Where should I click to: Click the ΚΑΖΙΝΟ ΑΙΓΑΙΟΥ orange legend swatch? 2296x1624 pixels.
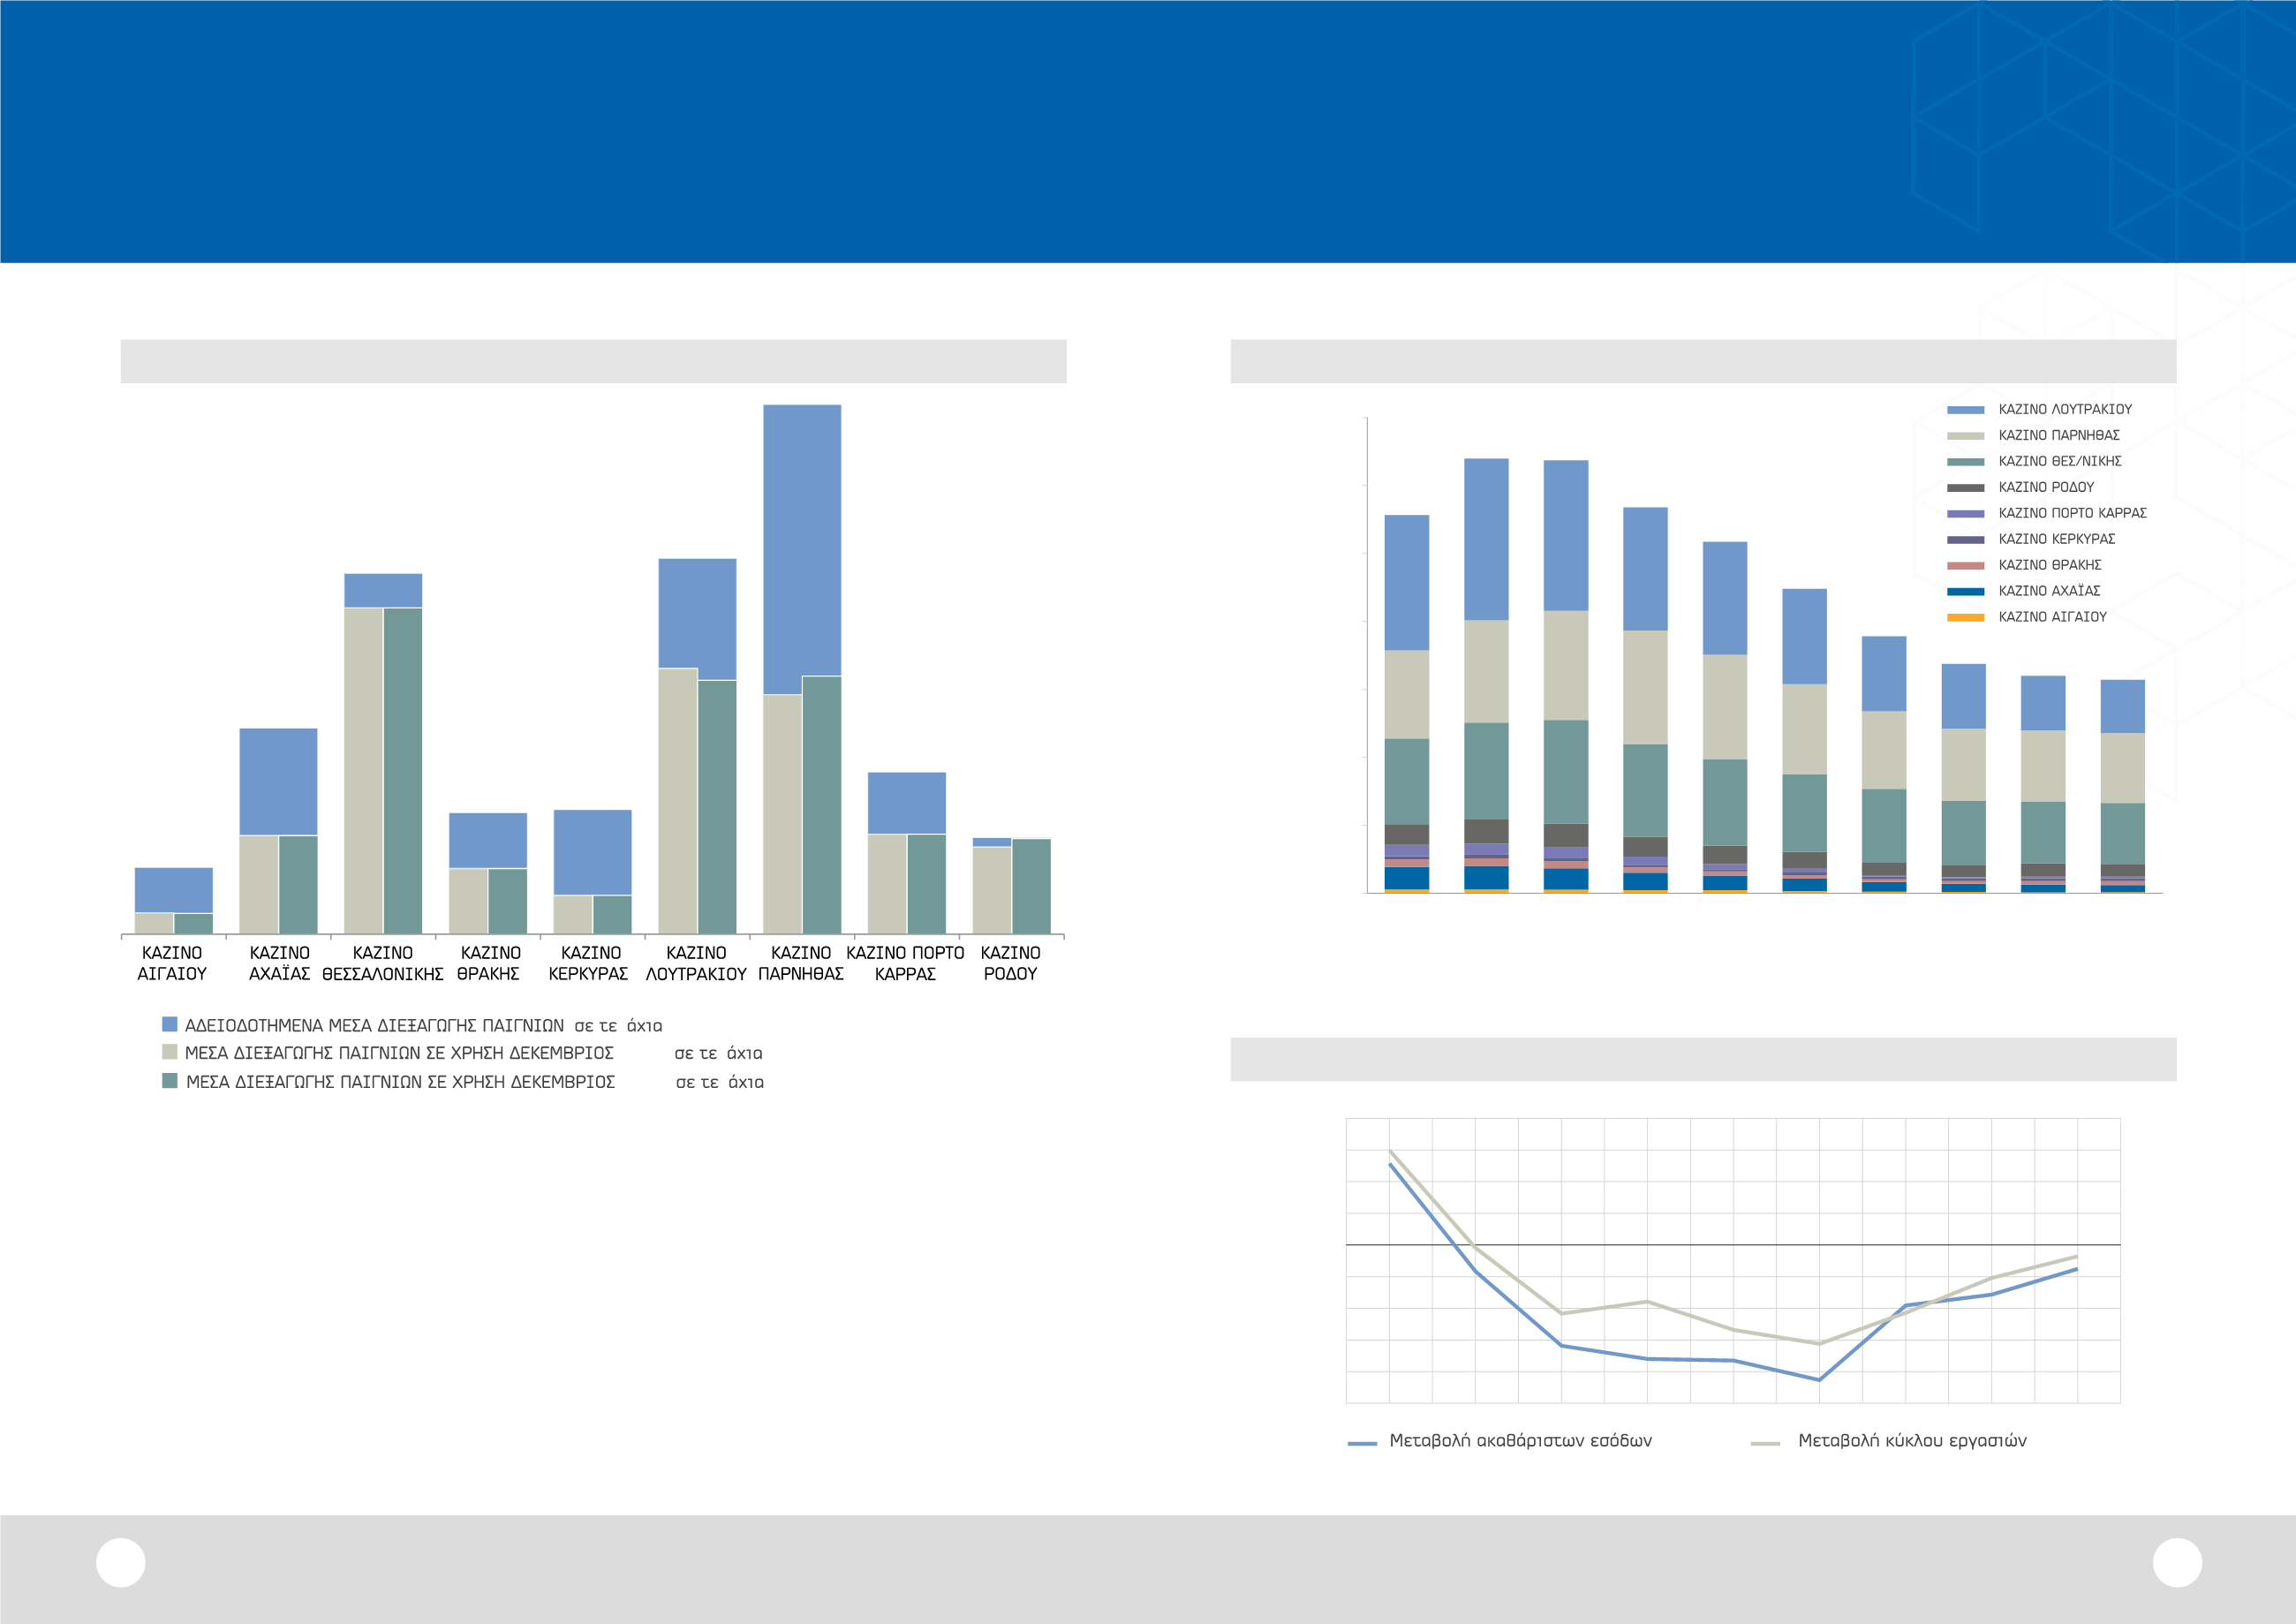click(x=1965, y=618)
